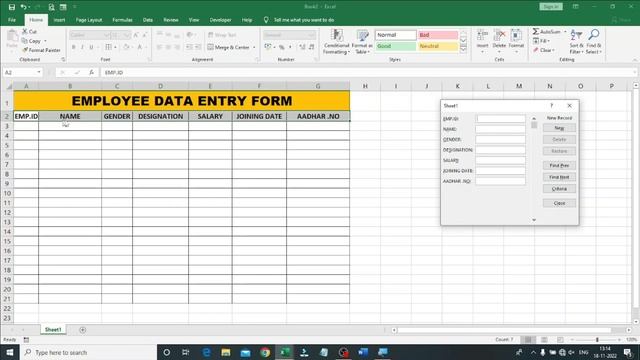This screenshot has height=360, width=640.
Task: Click the Insert Function fx icon
Action: 91,72
